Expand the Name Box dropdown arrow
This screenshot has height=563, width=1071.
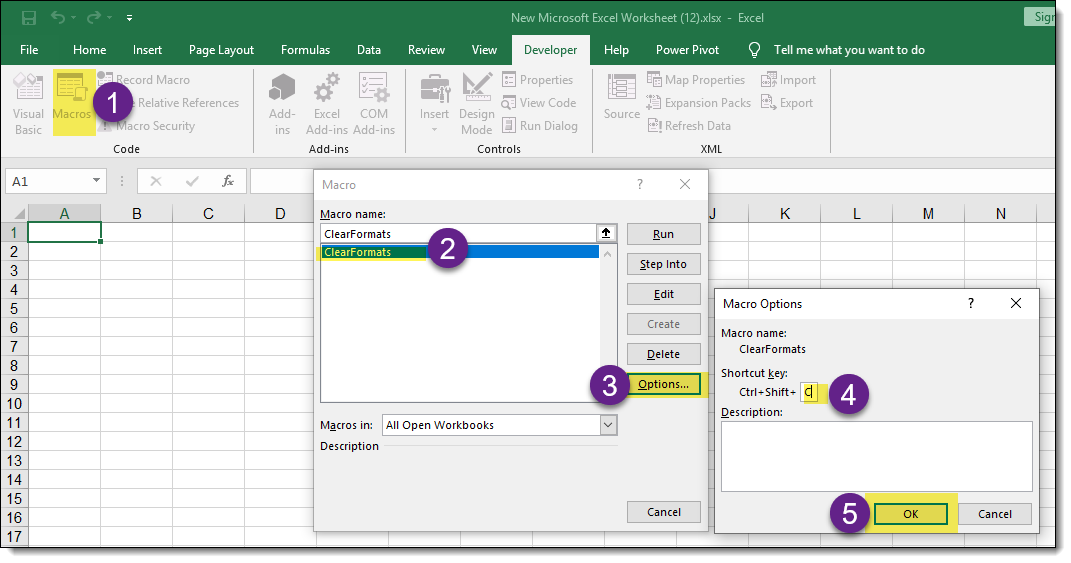[97, 181]
